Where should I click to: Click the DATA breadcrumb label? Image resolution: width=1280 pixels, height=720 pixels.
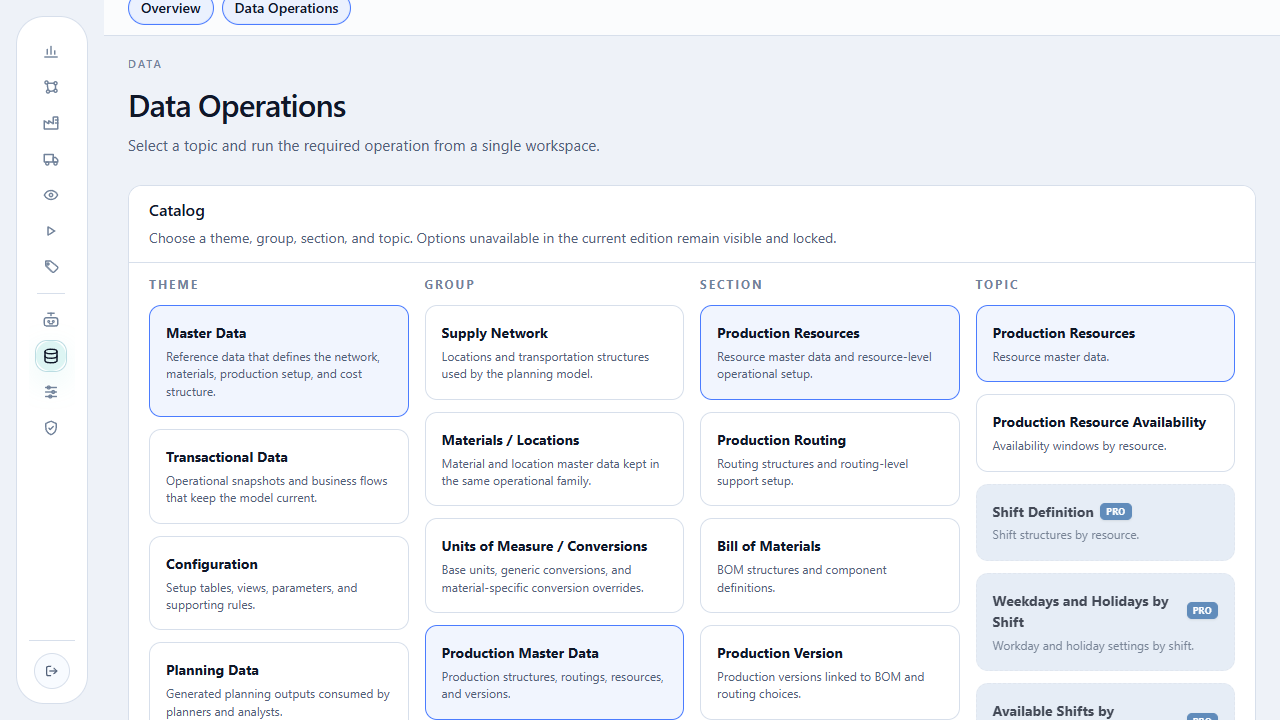pos(145,64)
